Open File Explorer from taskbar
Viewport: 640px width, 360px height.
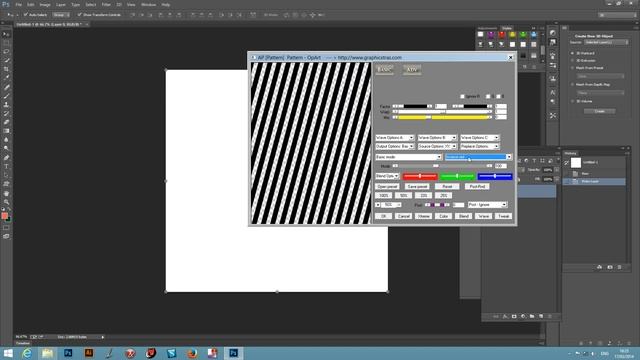point(47,353)
